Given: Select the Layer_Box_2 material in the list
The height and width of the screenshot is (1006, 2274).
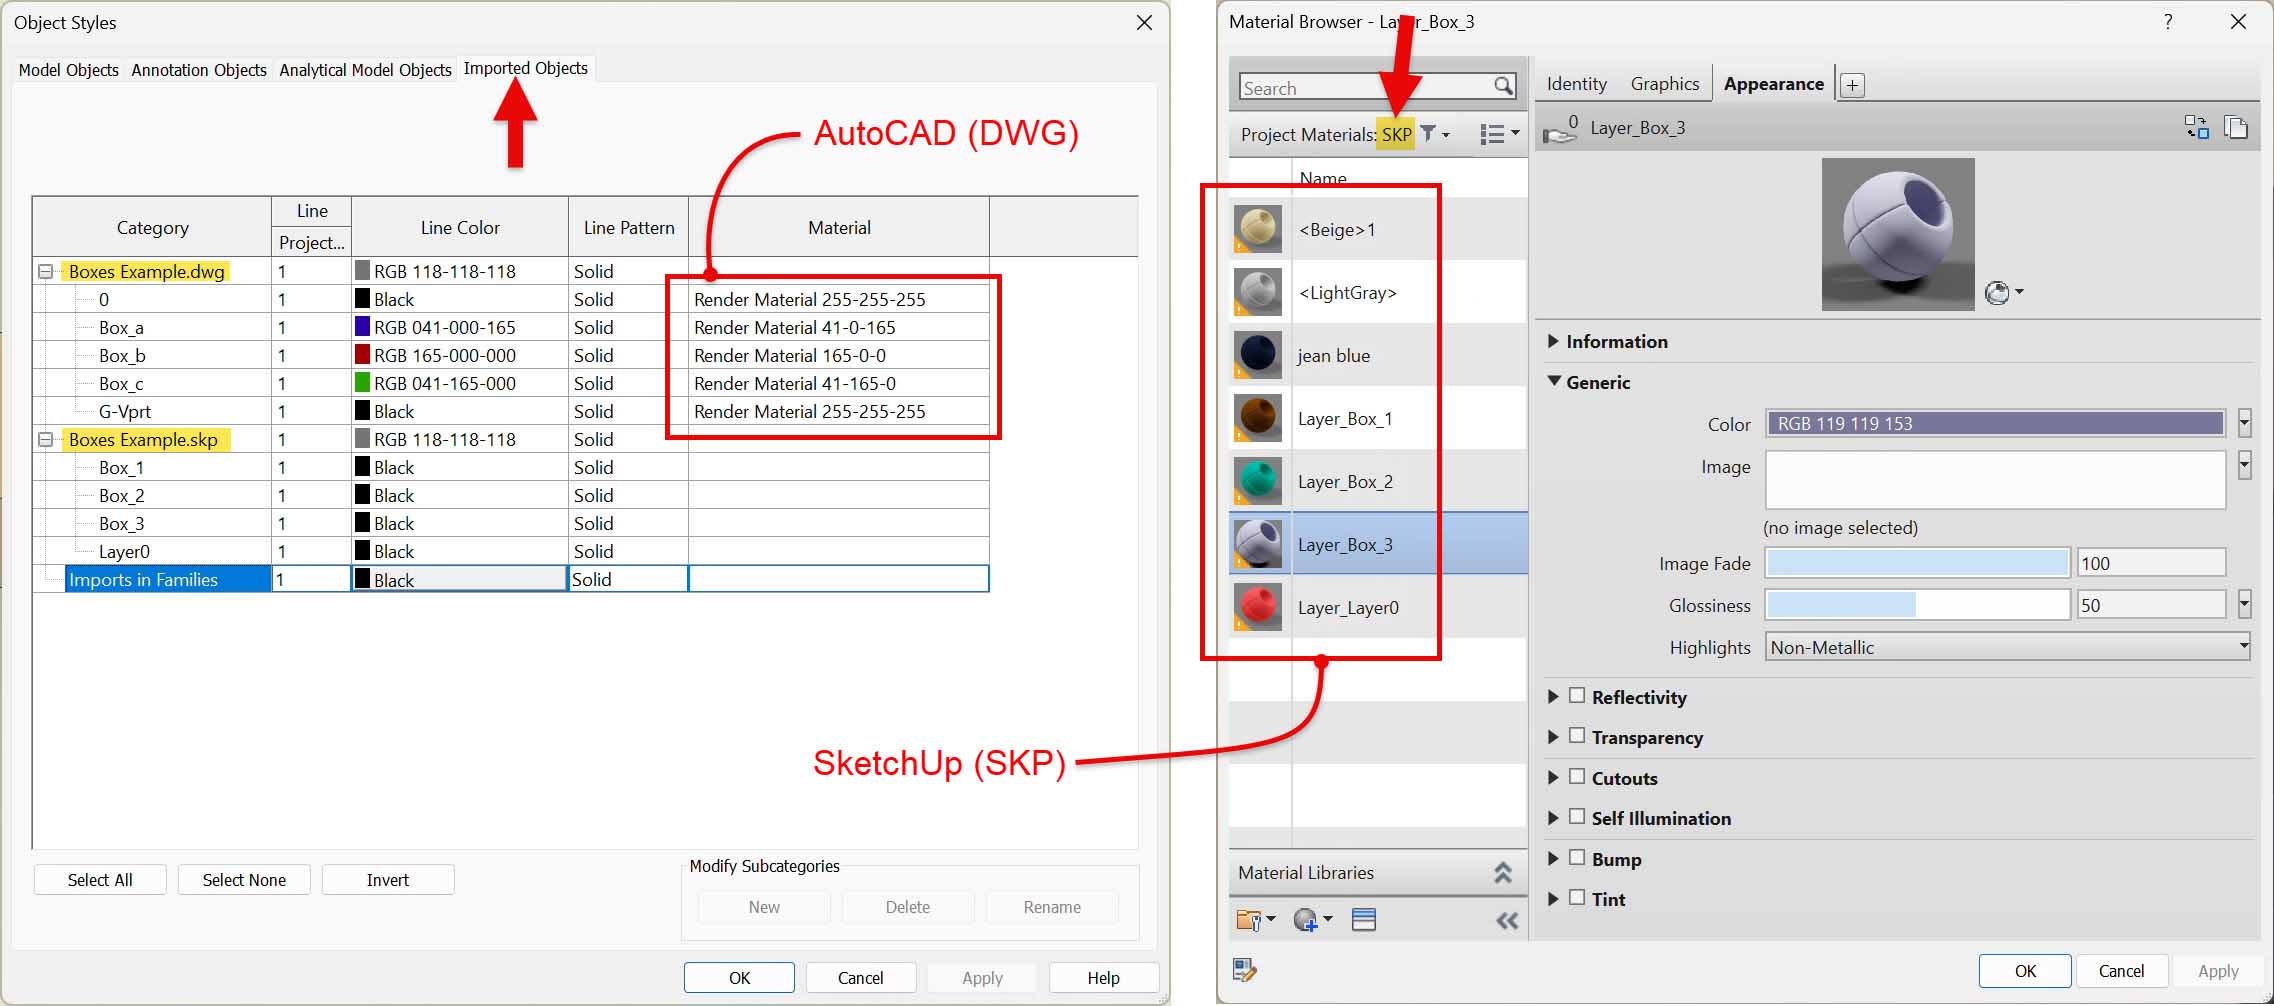Looking at the screenshot, I should tap(1345, 481).
